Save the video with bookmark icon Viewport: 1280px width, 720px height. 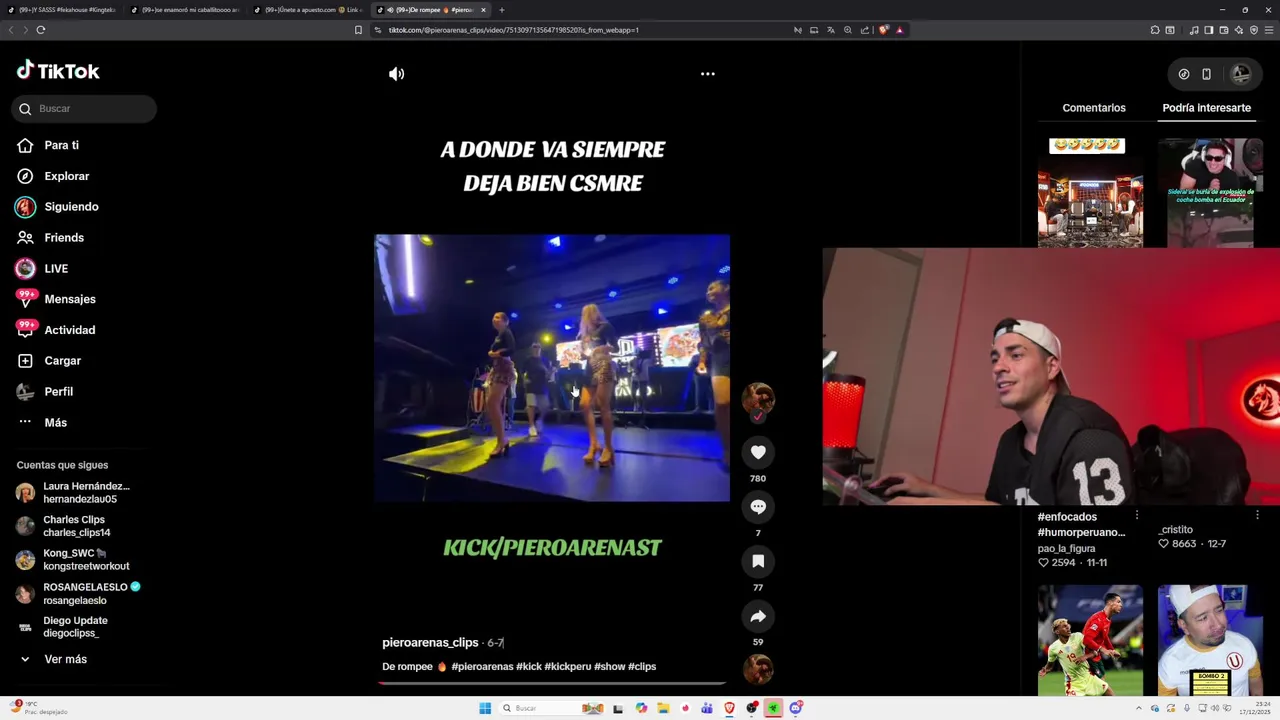[758, 562]
